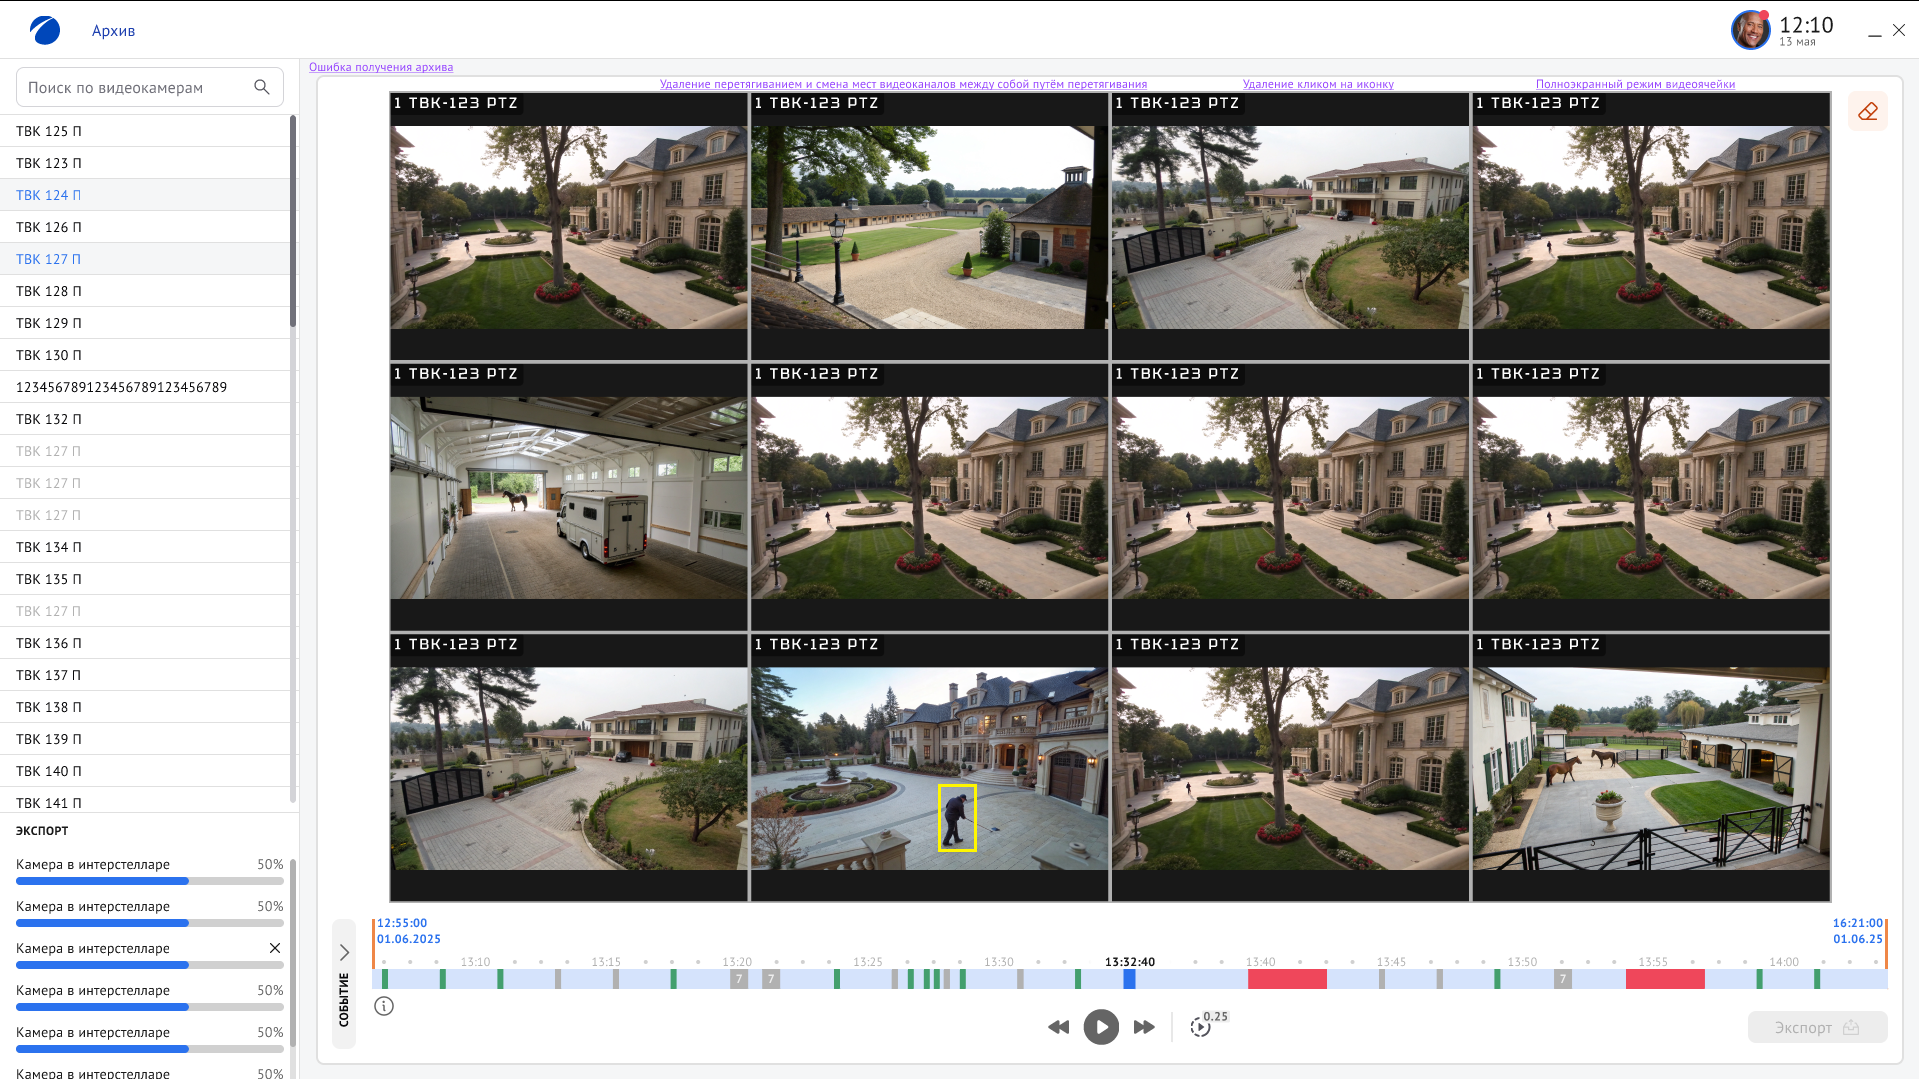
Task: Cancel the third export with X
Action: [275, 948]
